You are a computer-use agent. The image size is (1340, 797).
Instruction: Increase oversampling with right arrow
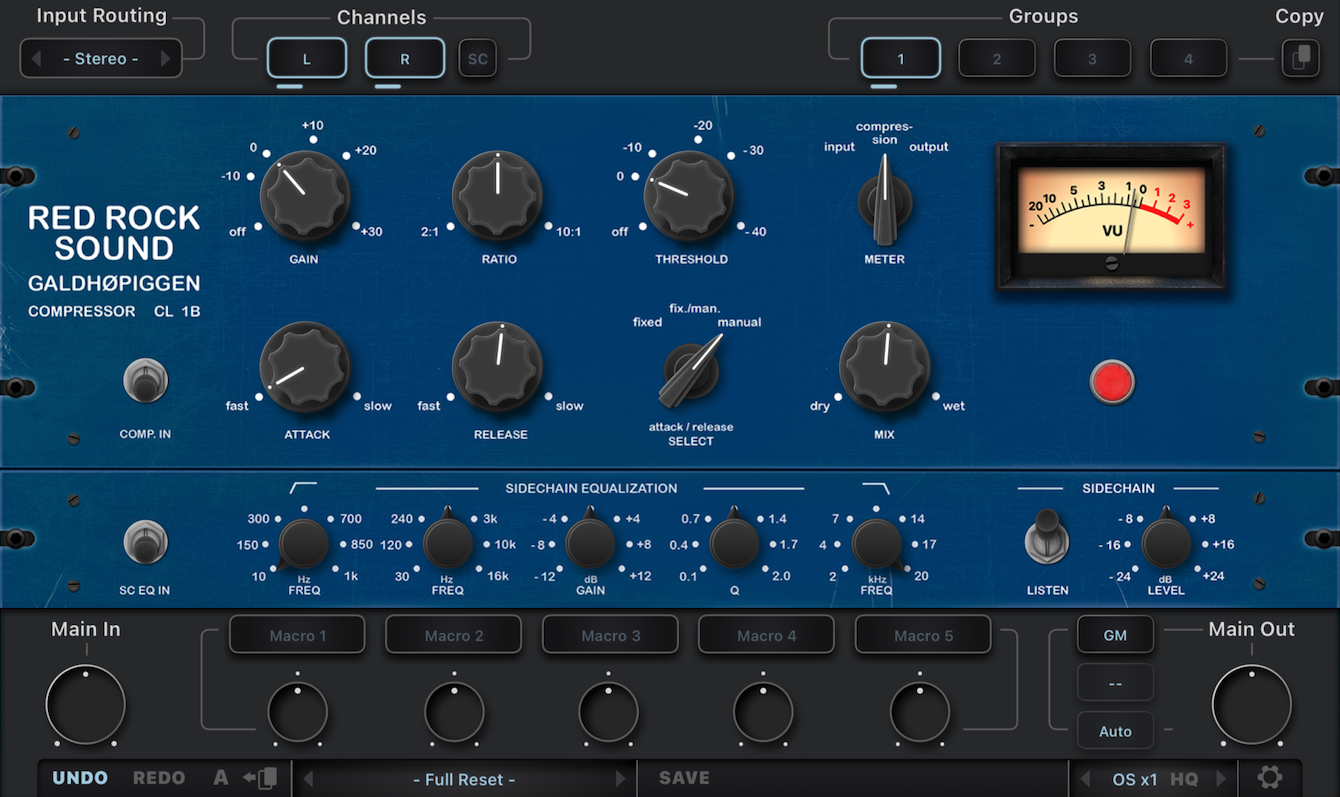[1221, 779]
